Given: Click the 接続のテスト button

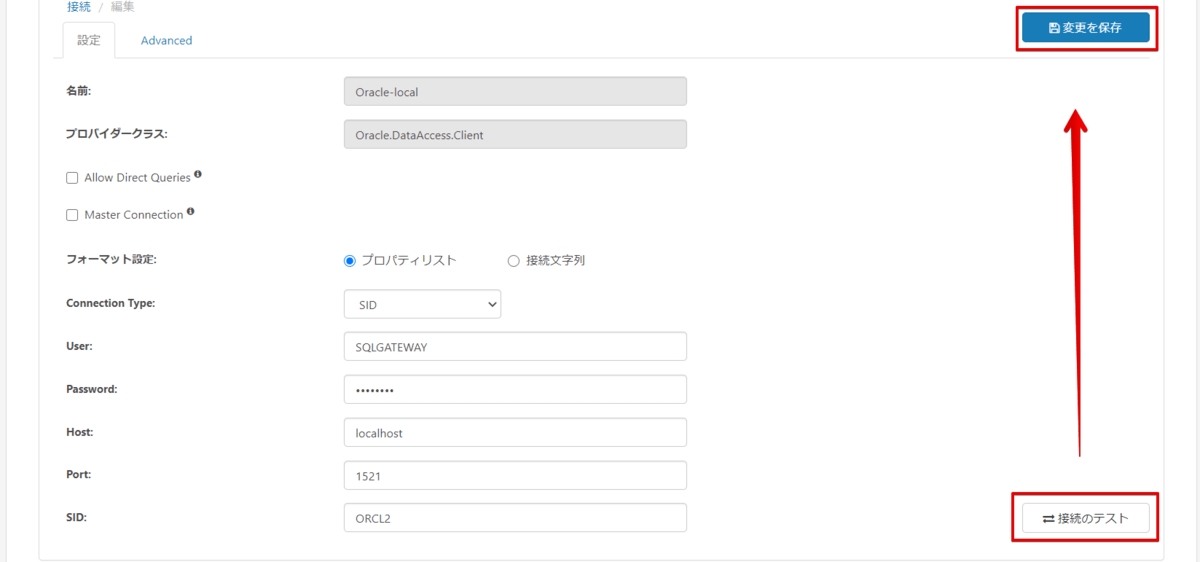Looking at the screenshot, I should coord(1085,518).
